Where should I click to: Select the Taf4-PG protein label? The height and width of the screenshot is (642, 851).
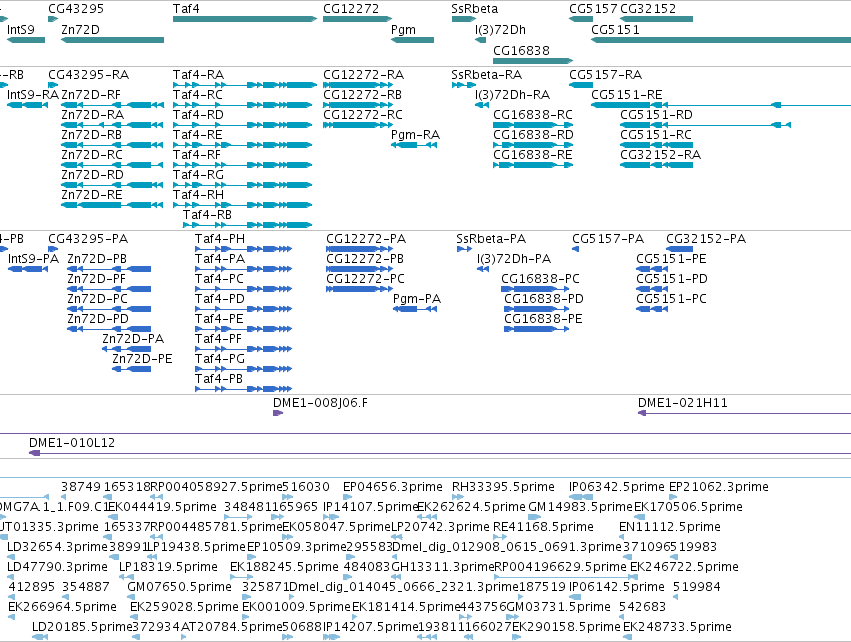coord(220,359)
